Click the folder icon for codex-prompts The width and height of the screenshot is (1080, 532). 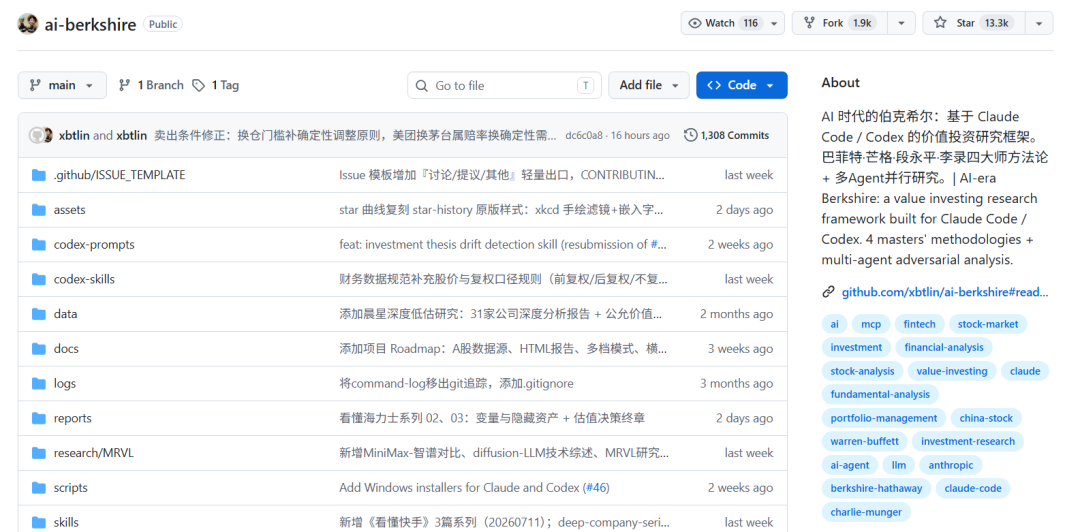click(x=39, y=245)
